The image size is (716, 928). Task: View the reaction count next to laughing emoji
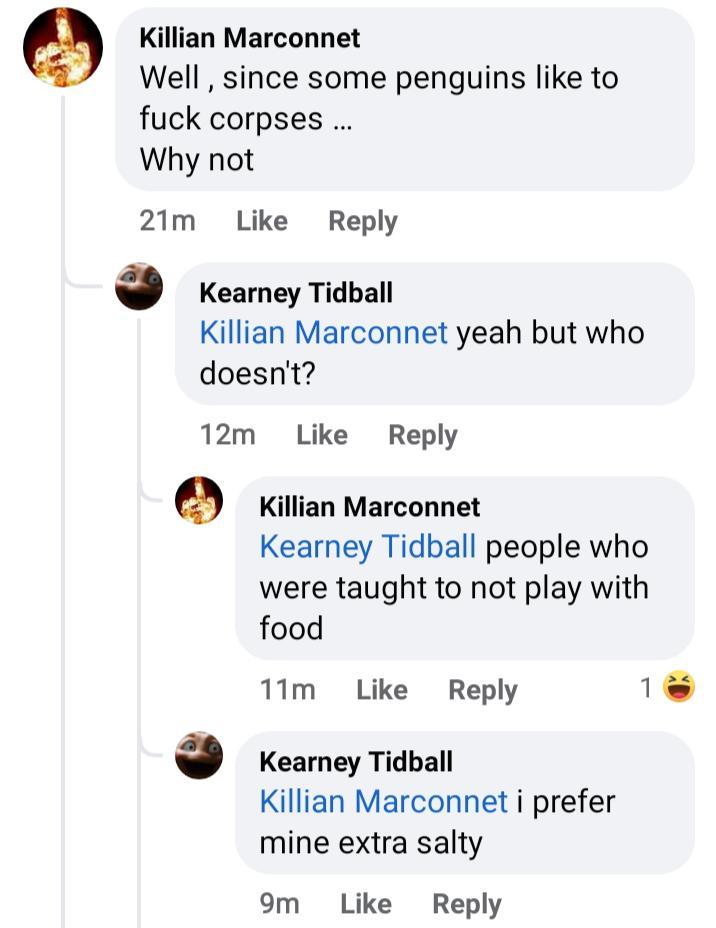[x=646, y=688]
